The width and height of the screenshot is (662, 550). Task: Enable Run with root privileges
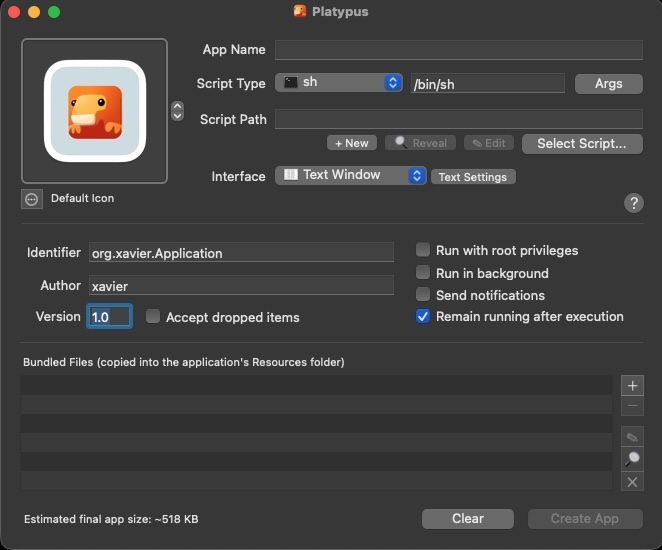click(424, 251)
